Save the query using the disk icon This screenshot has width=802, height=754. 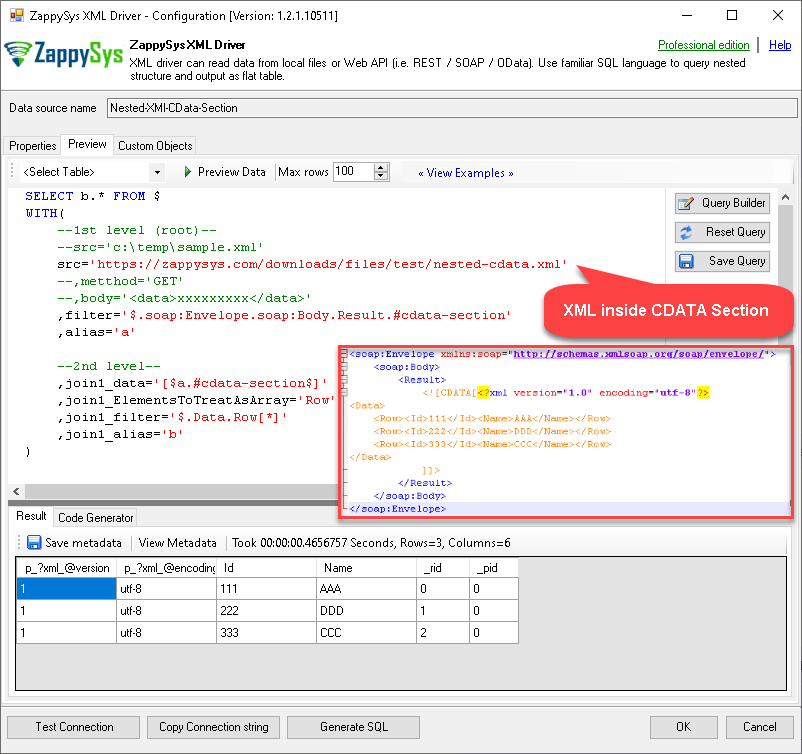721,261
